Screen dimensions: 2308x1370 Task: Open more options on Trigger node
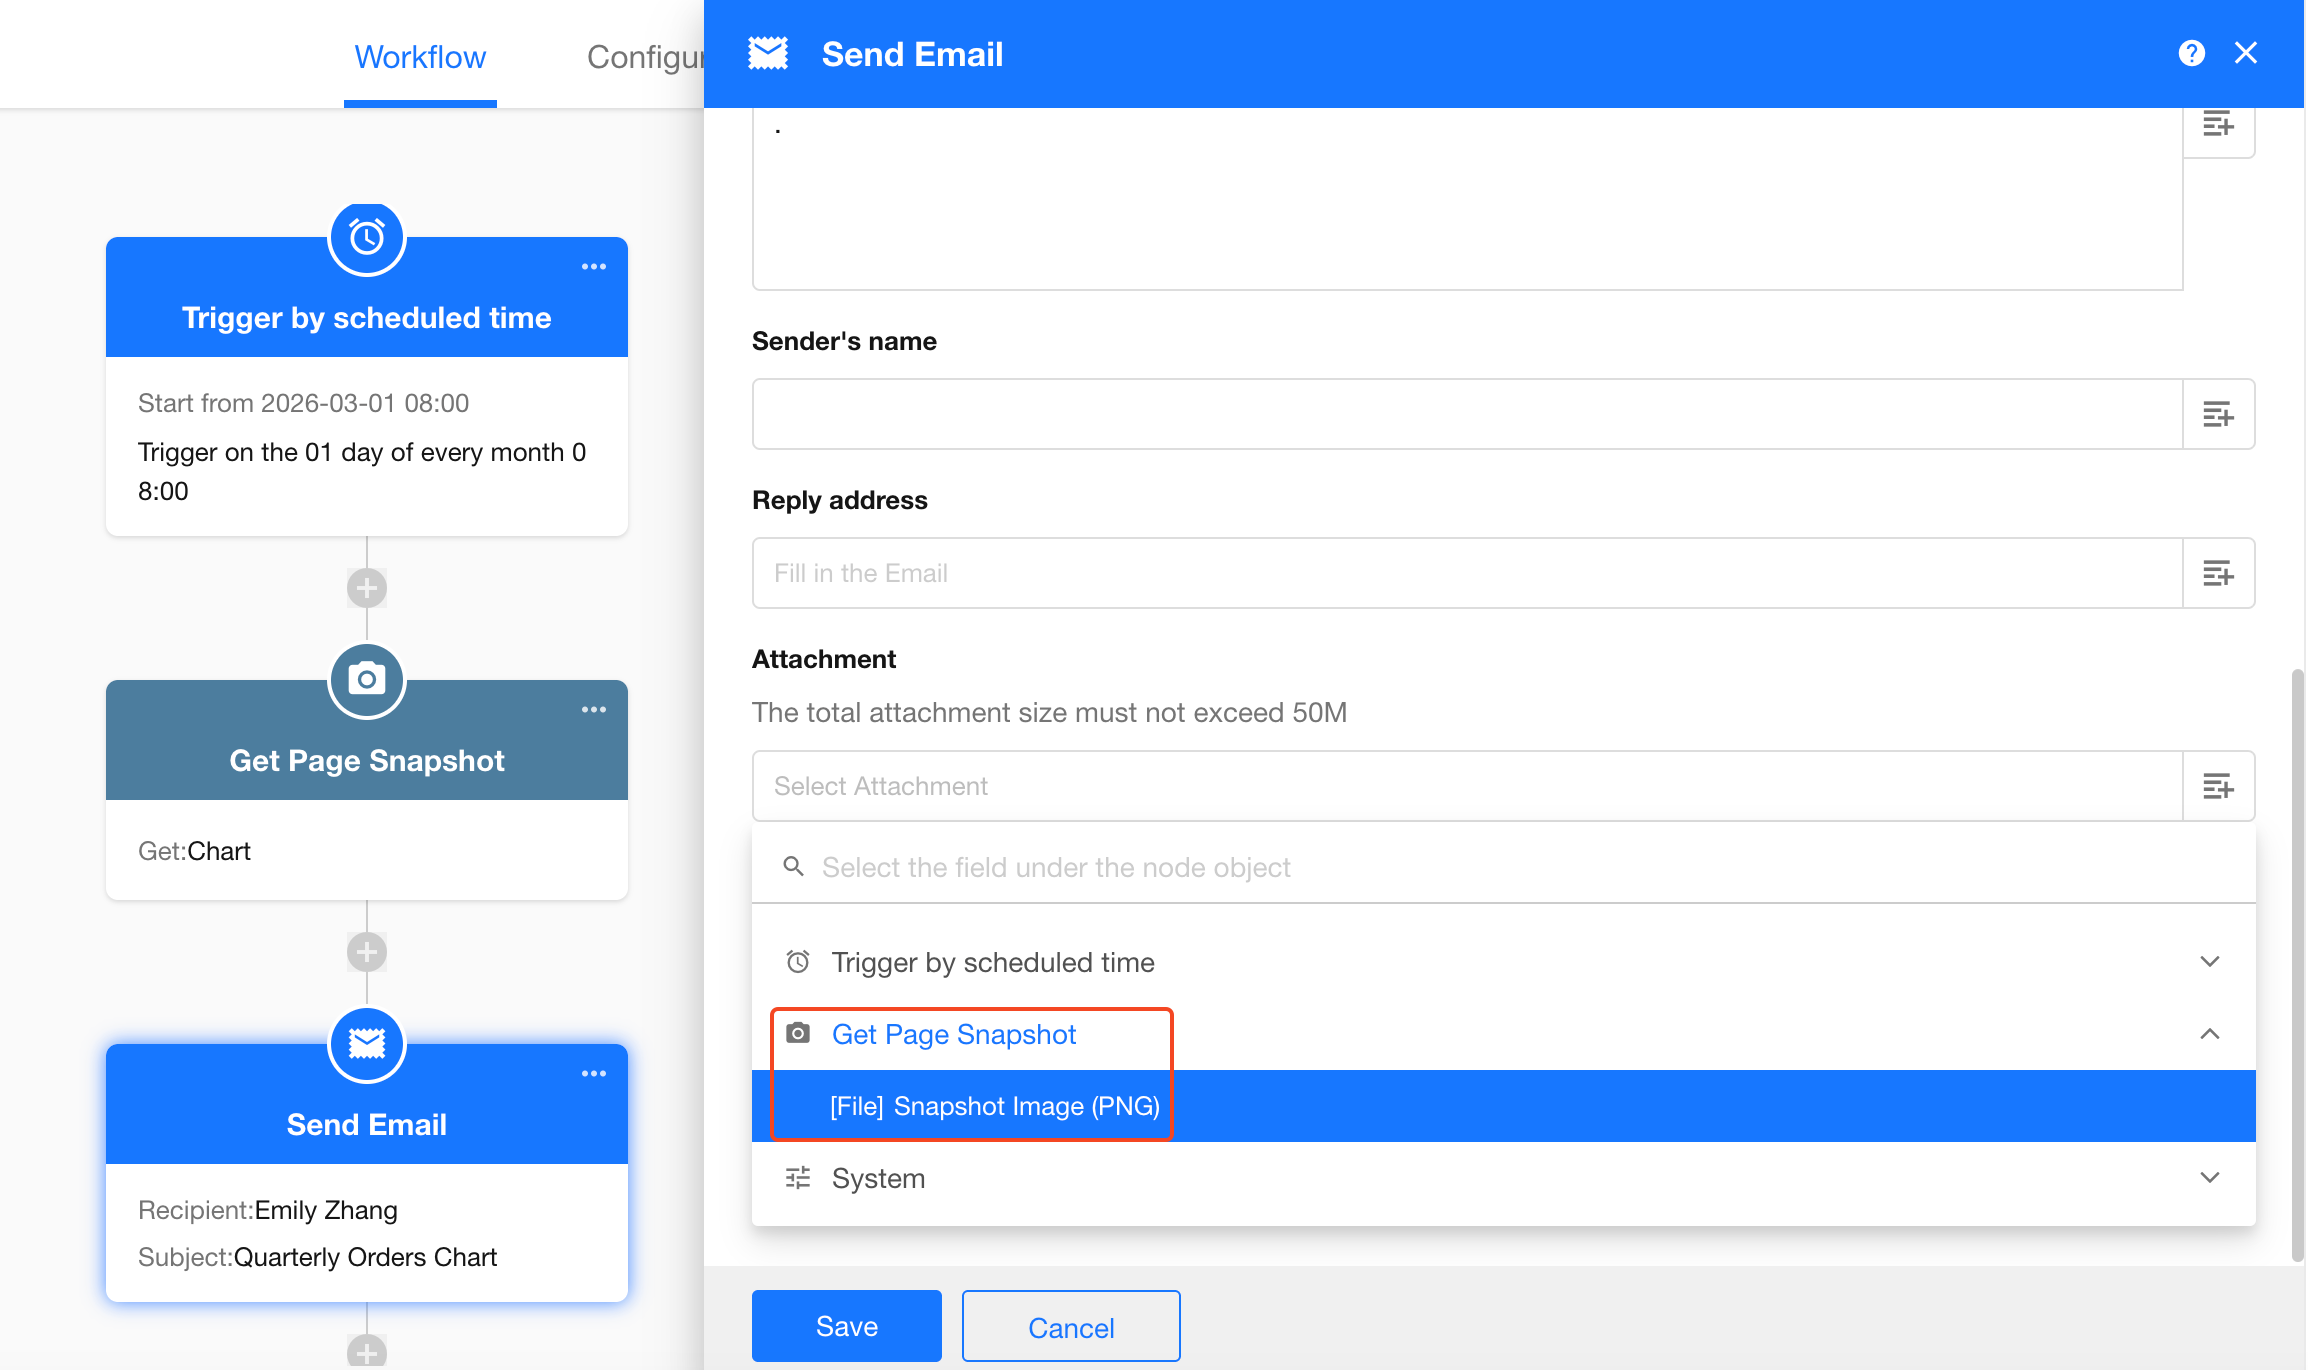tap(594, 267)
